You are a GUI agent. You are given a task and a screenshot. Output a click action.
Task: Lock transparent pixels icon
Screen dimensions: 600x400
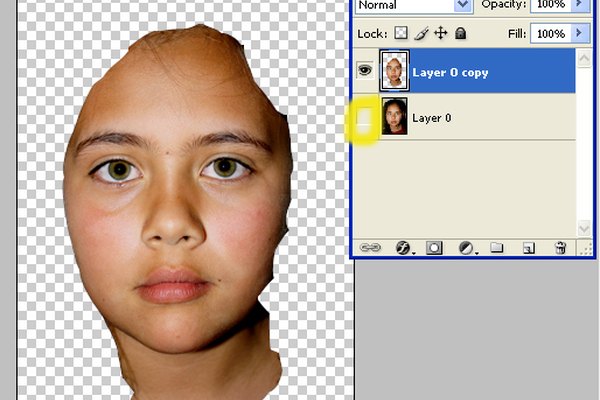pyautogui.click(x=401, y=33)
